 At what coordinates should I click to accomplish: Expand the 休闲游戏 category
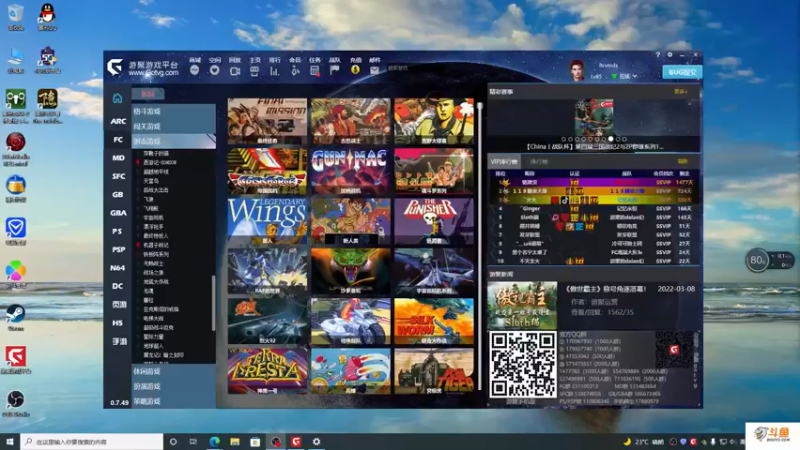pos(174,371)
